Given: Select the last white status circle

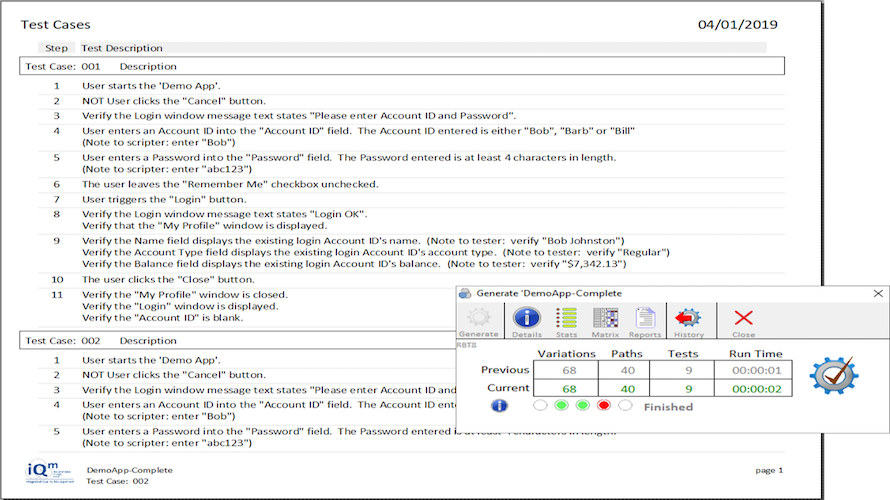Looking at the screenshot, I should (x=625, y=405).
